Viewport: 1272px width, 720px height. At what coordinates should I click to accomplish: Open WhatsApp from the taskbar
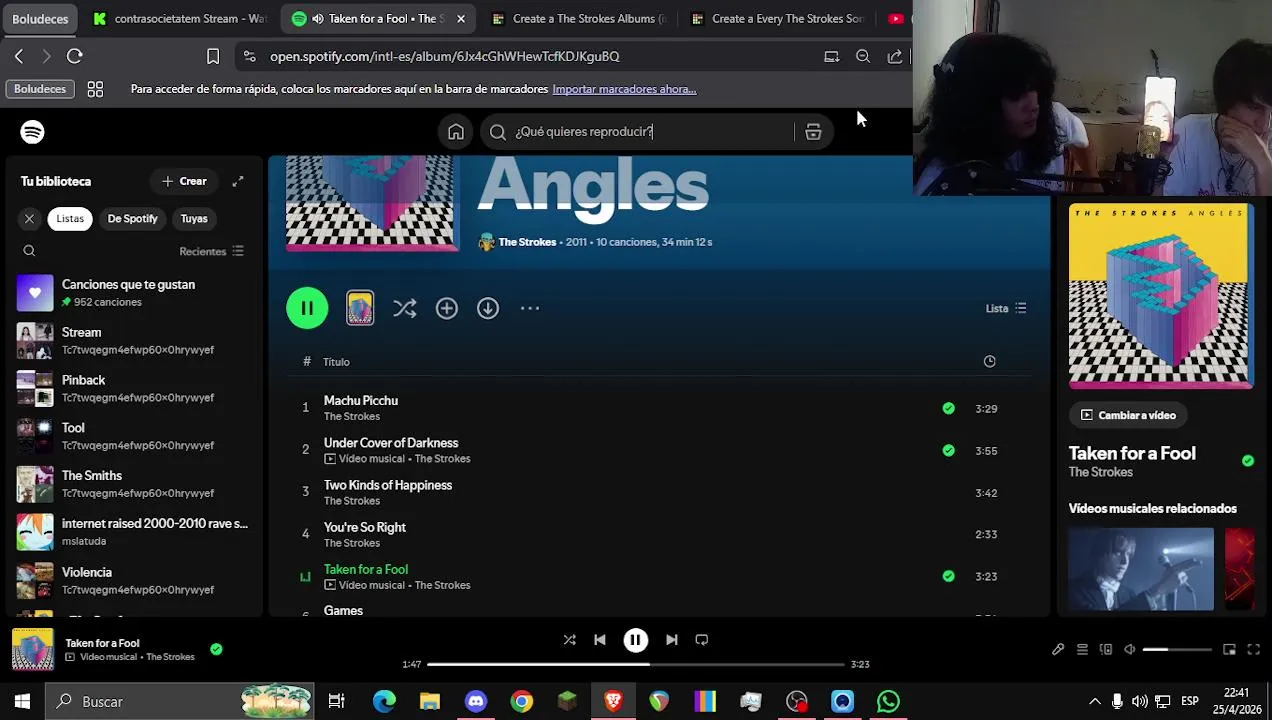tap(888, 702)
